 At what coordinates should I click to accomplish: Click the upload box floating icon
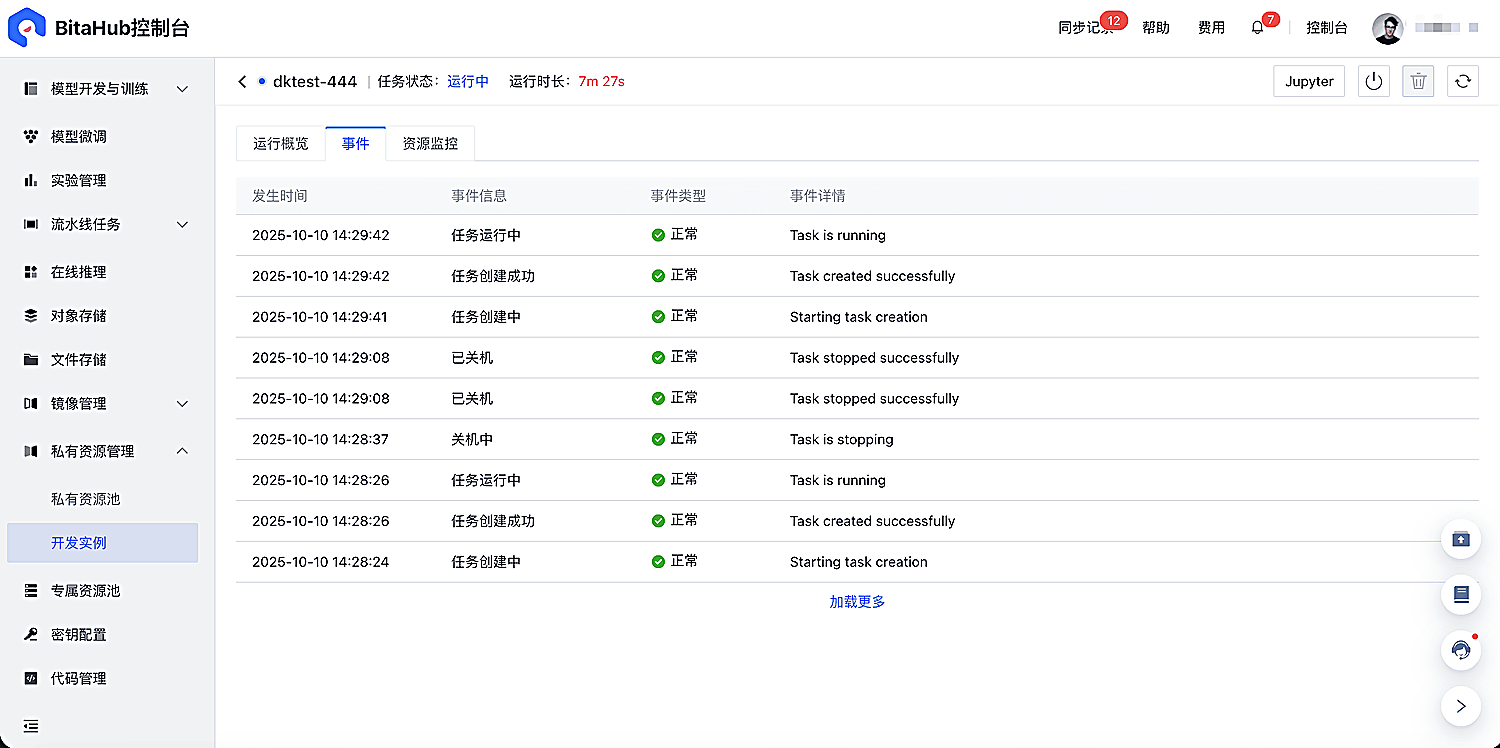coord(1461,540)
